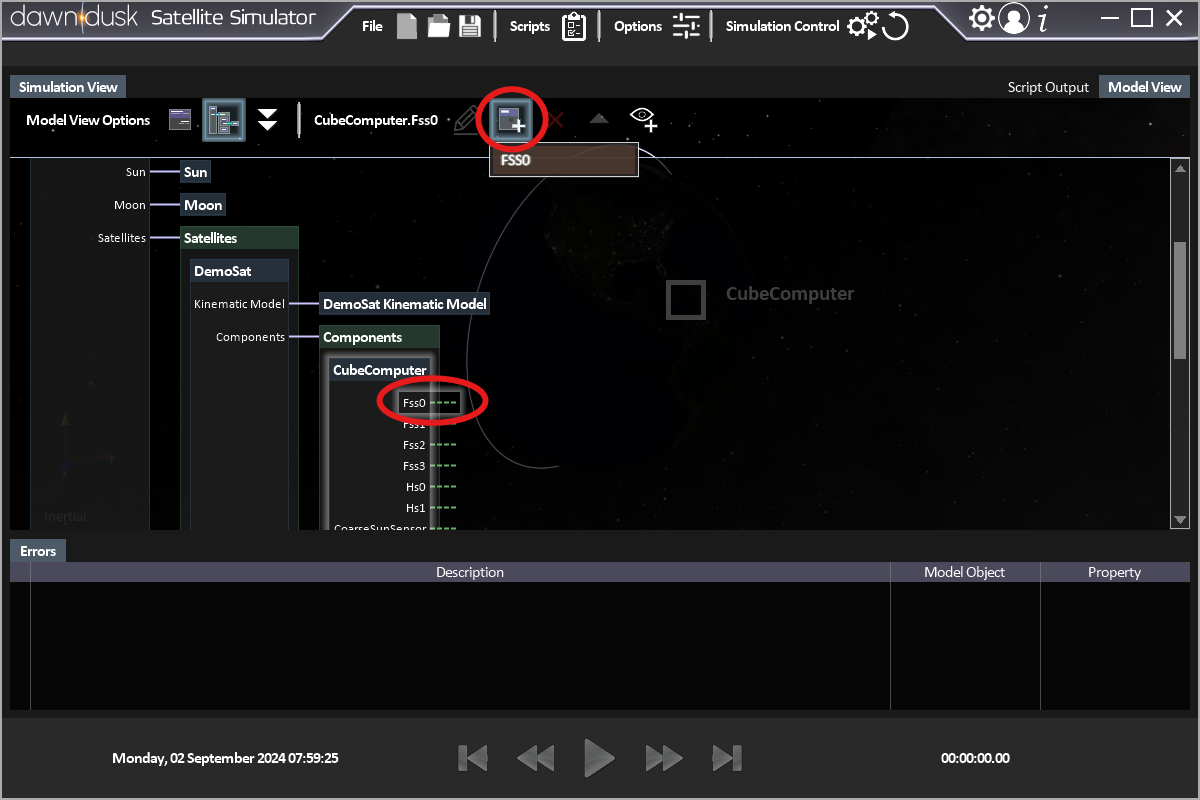This screenshot has width=1200, height=800.
Task: Play the simulation
Action: pos(599,758)
